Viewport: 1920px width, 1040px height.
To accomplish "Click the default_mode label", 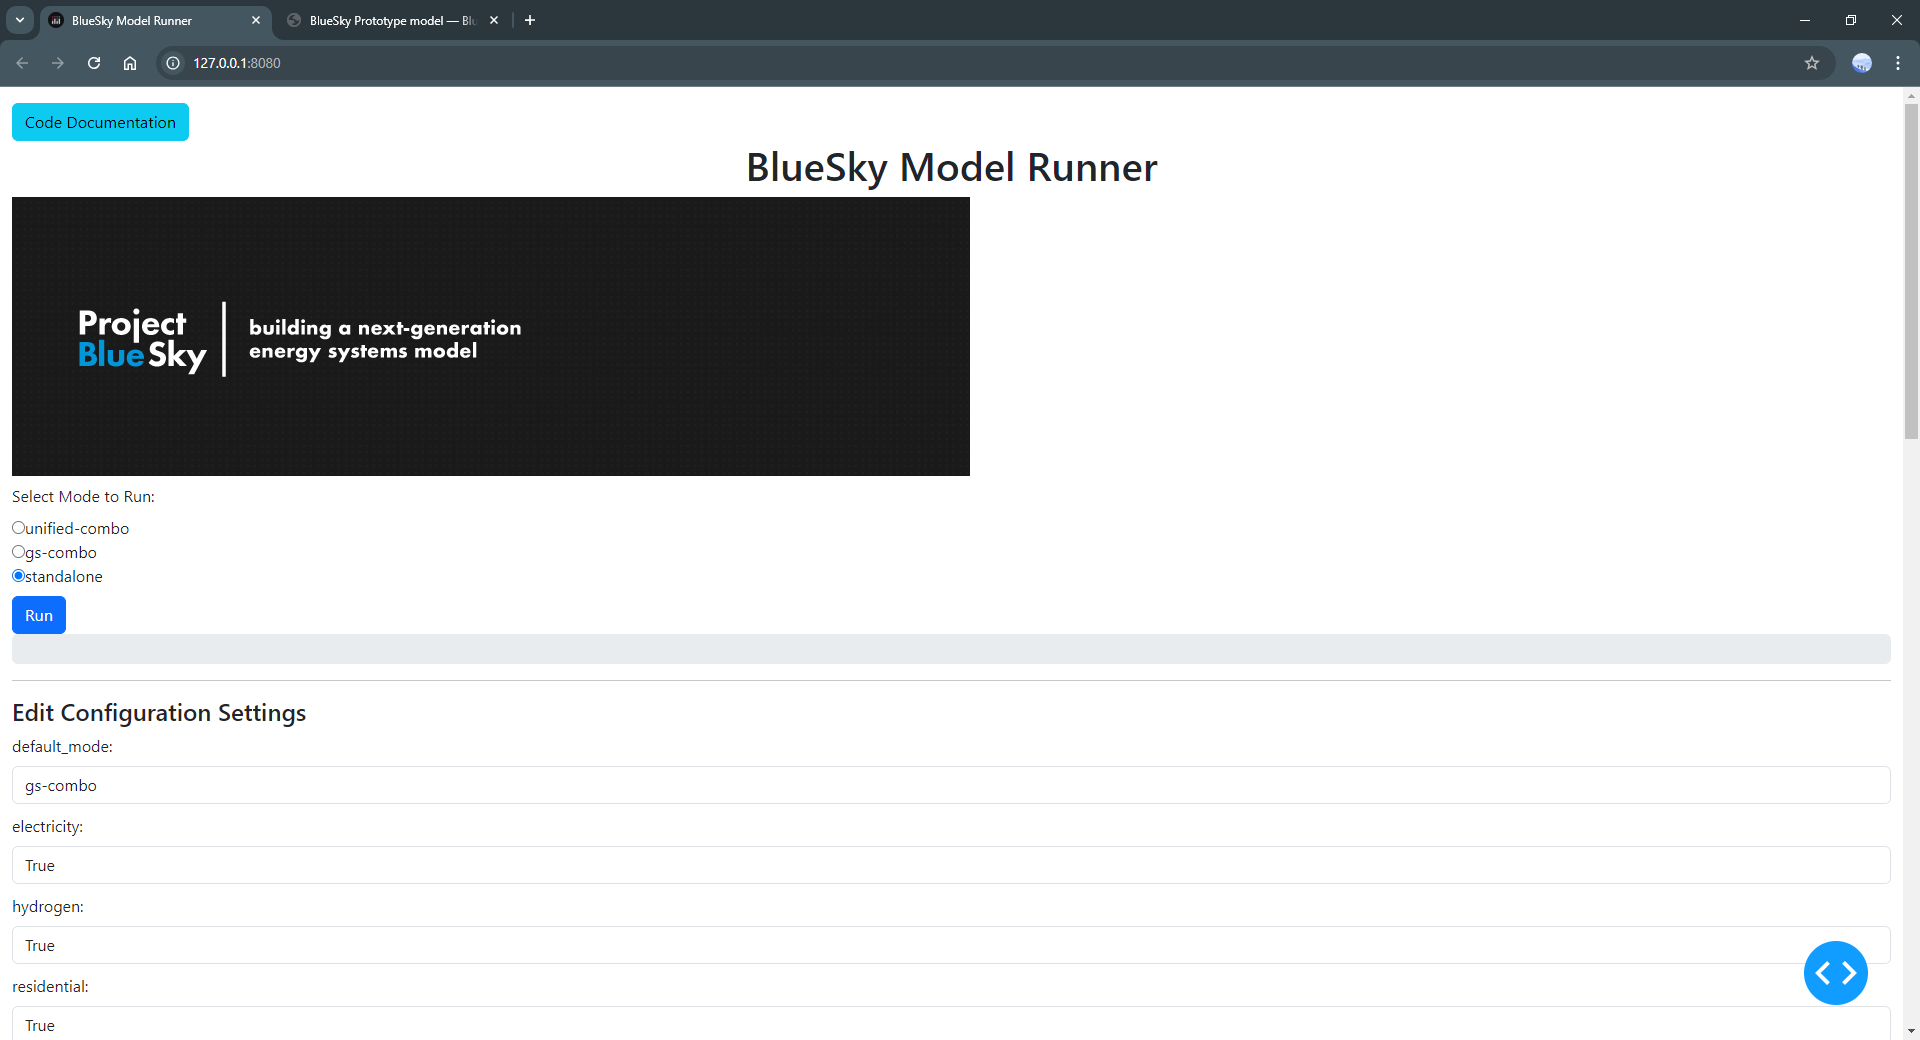I will point(62,746).
